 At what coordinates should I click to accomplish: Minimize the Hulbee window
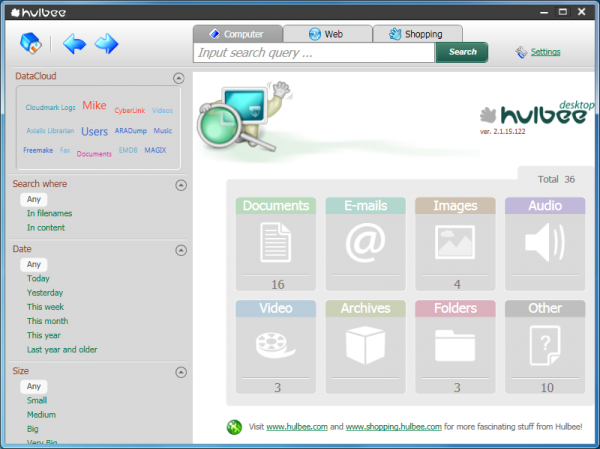(544, 13)
